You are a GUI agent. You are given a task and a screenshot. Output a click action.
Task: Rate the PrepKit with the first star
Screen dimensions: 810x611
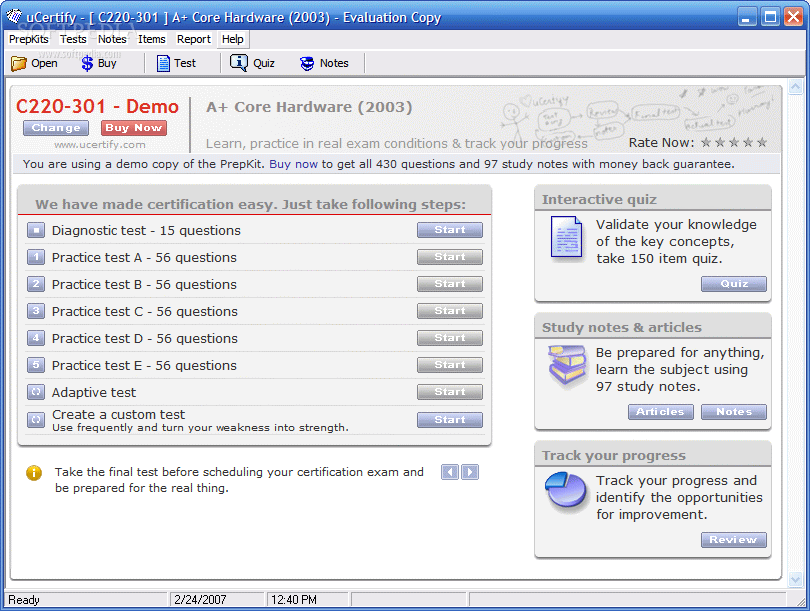click(x=706, y=143)
